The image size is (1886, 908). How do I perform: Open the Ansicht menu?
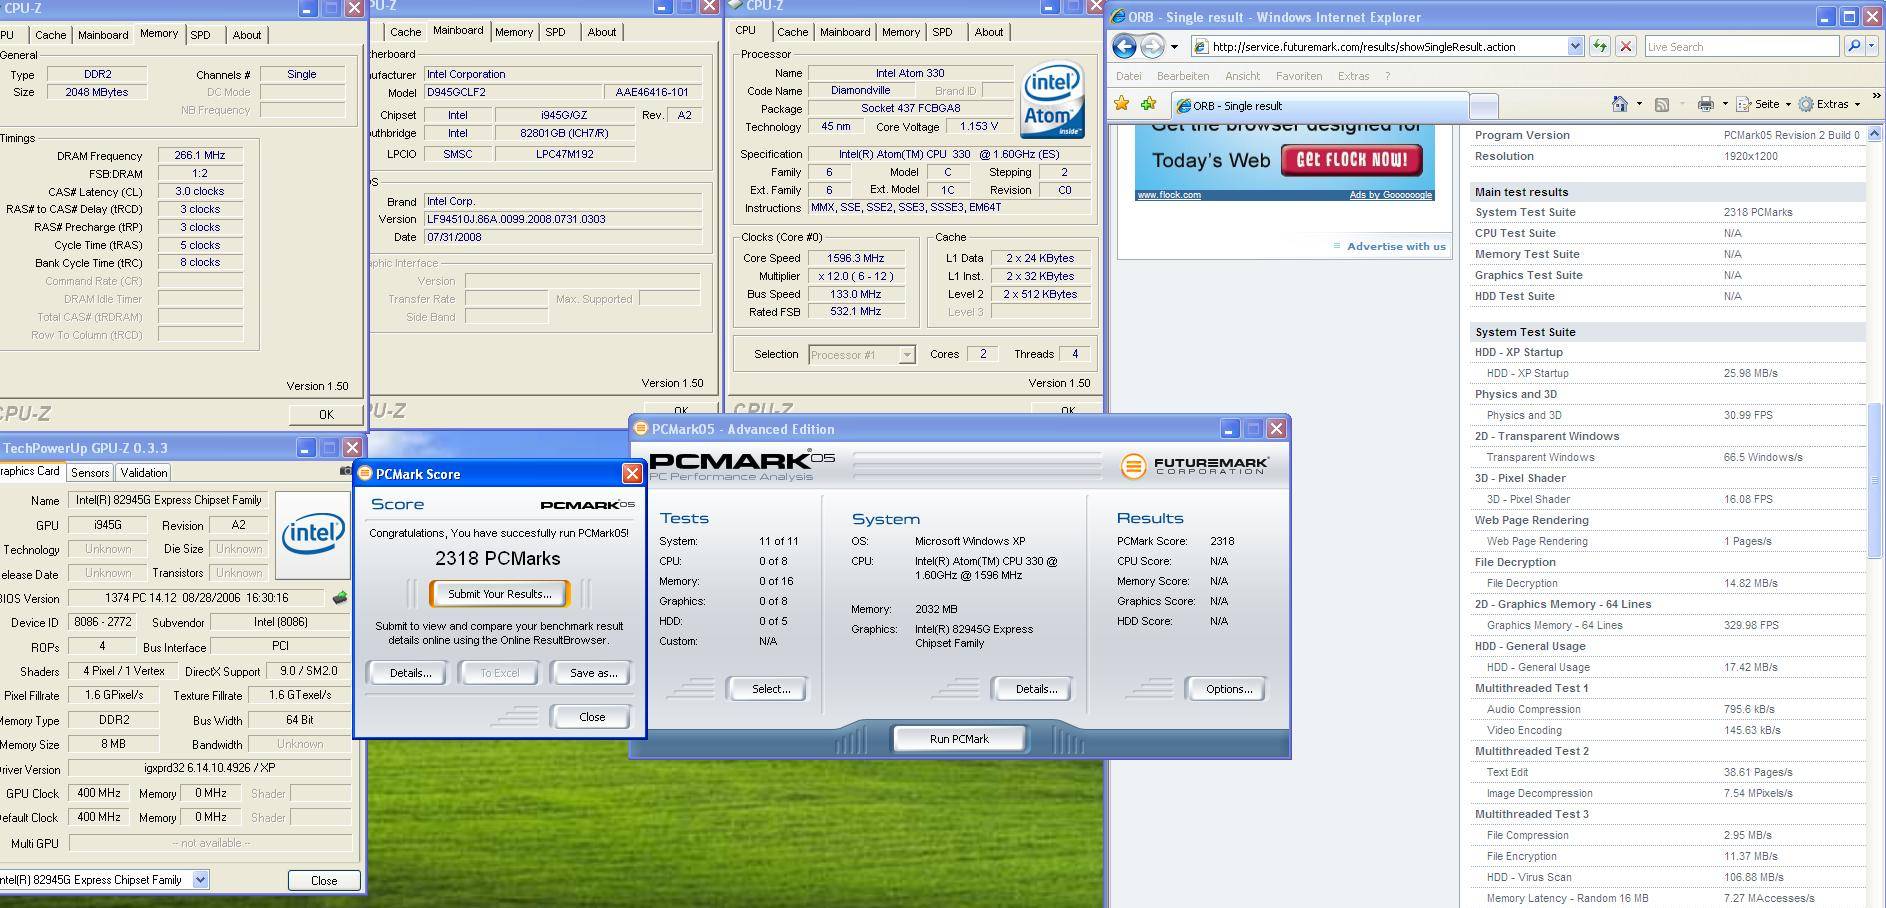click(1242, 76)
